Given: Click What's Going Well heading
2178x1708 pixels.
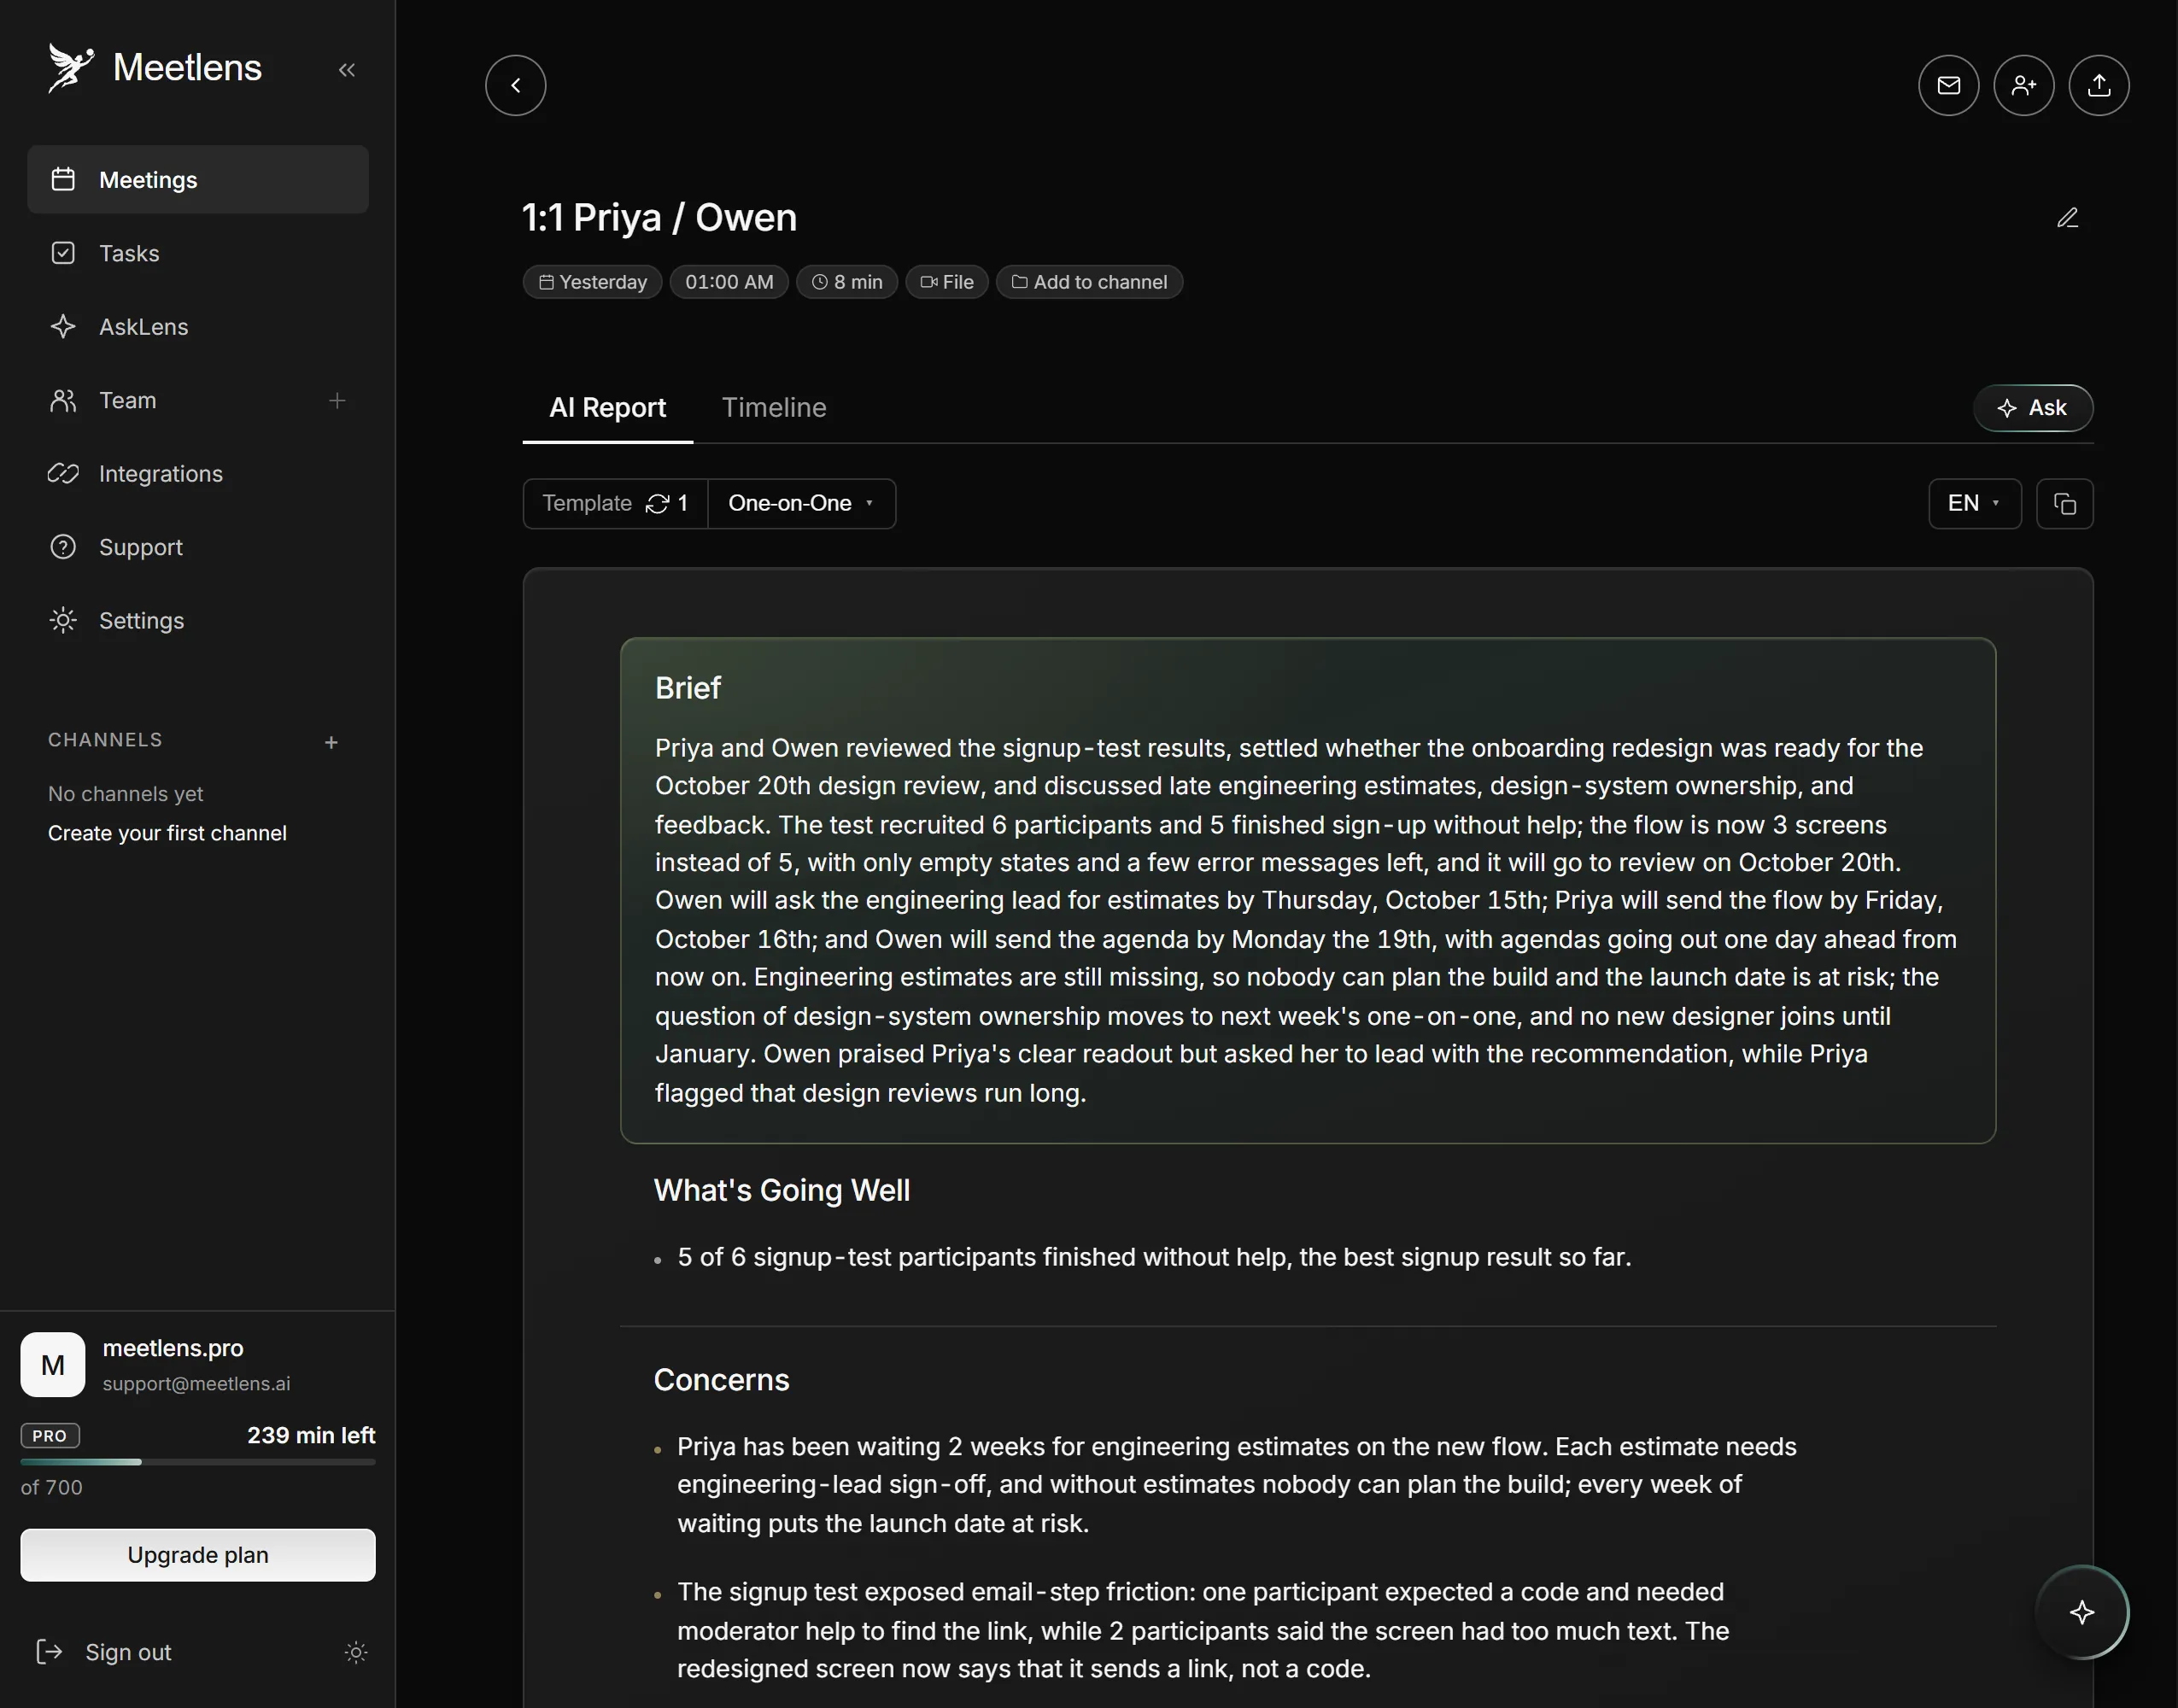Looking at the screenshot, I should 782,1190.
